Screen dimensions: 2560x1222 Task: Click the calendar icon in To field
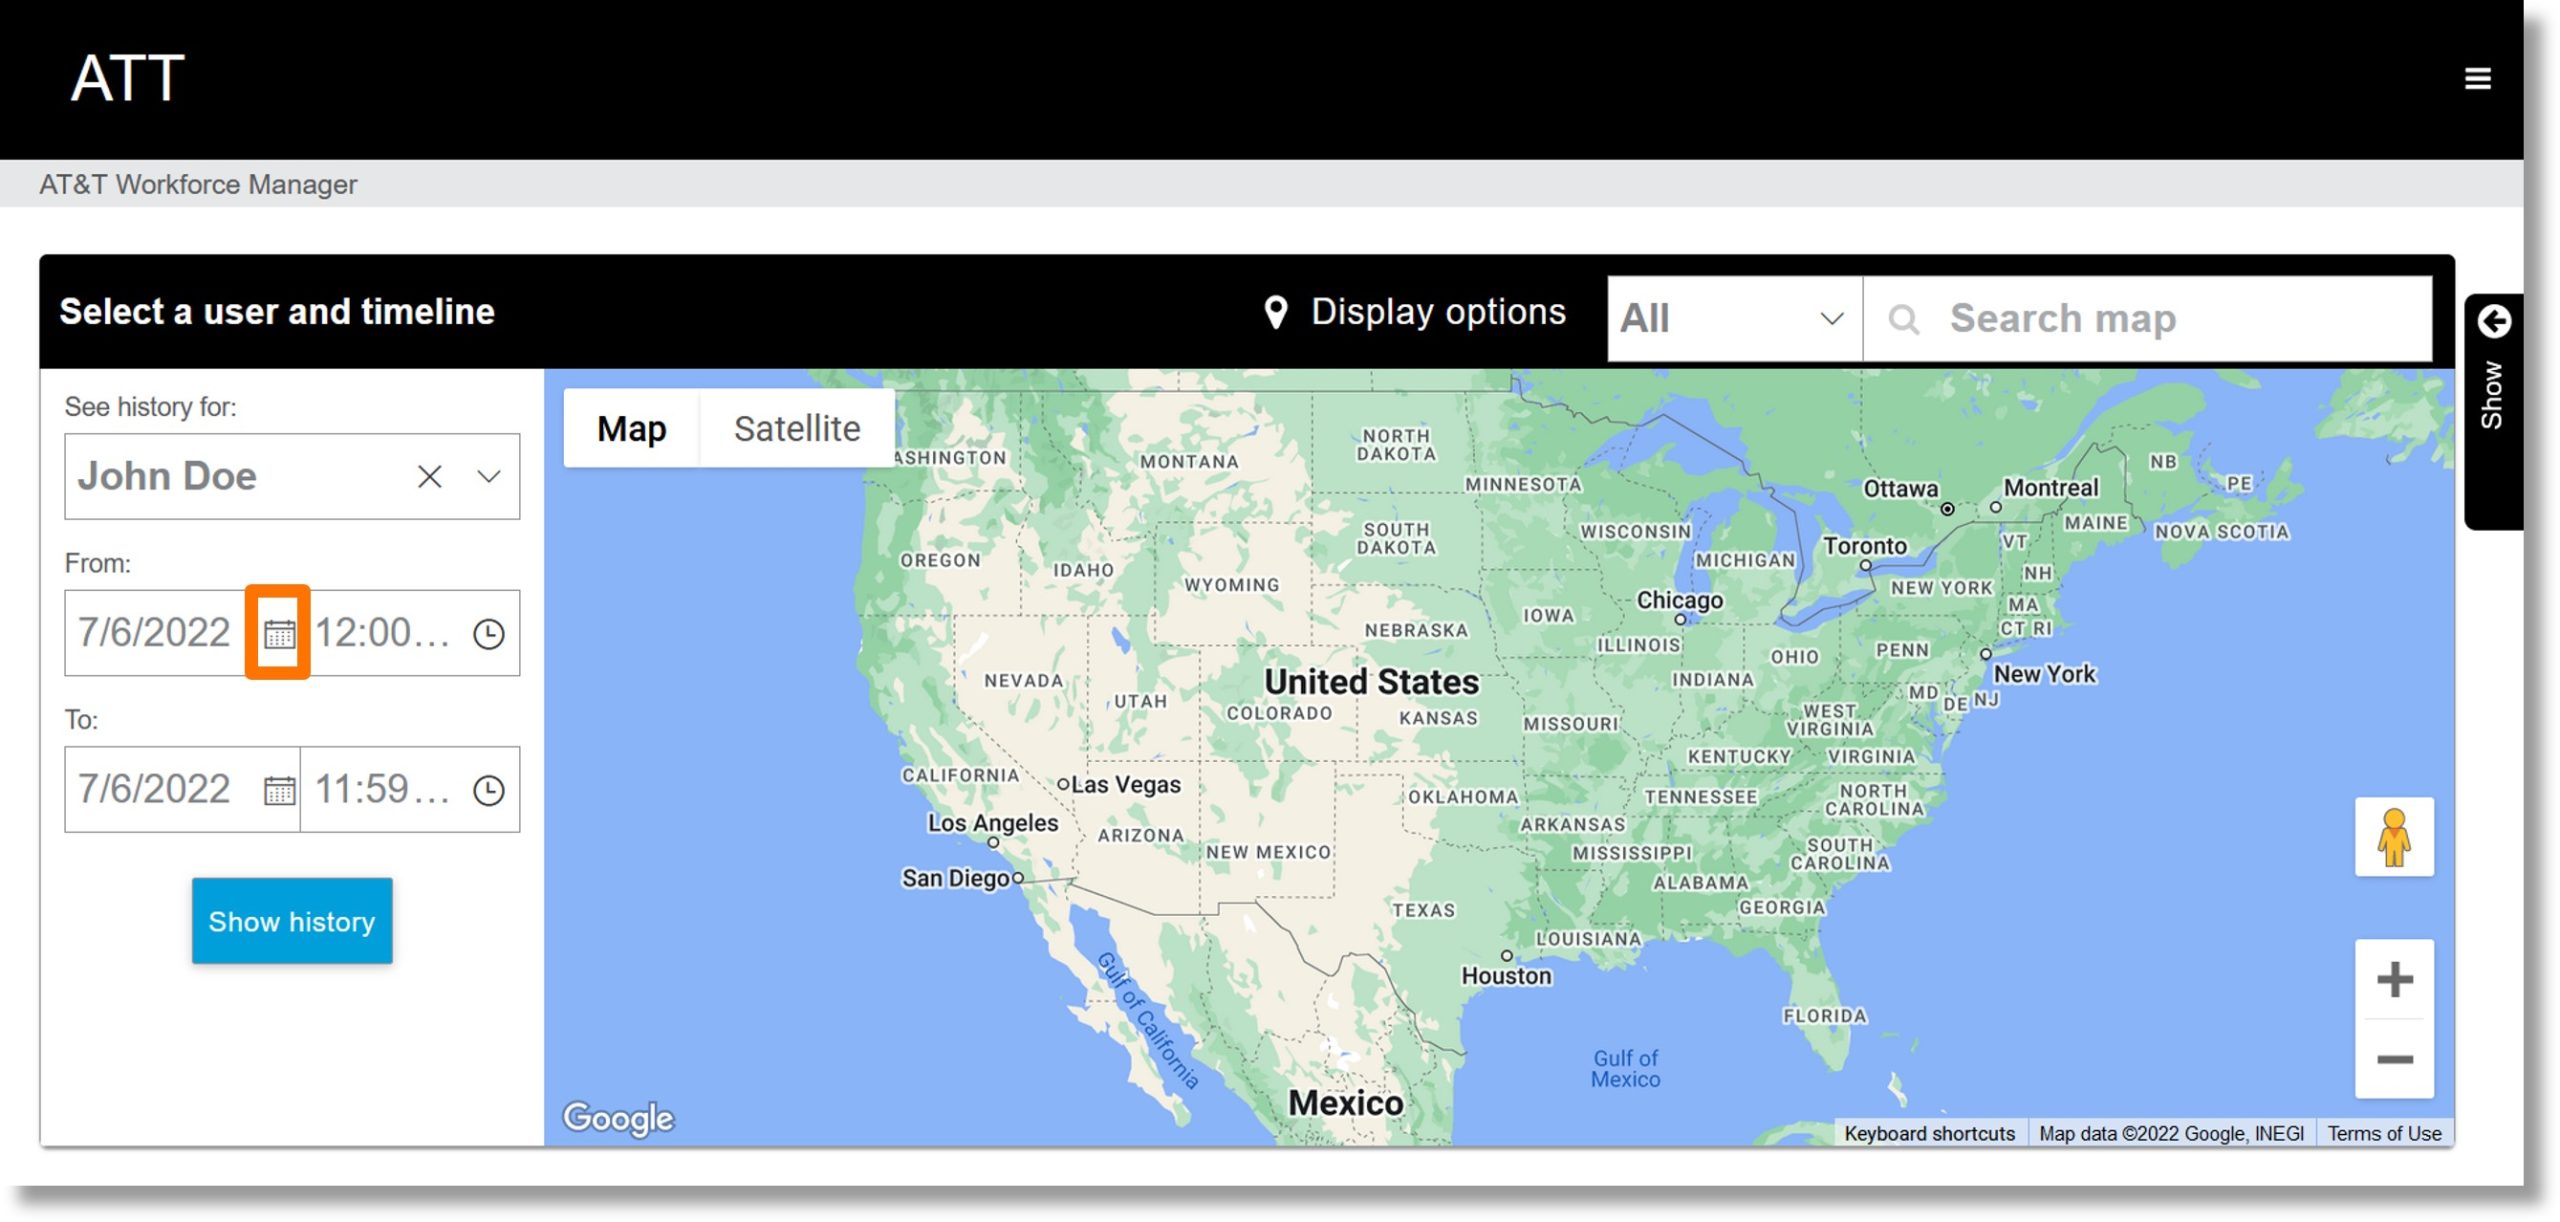pos(278,787)
